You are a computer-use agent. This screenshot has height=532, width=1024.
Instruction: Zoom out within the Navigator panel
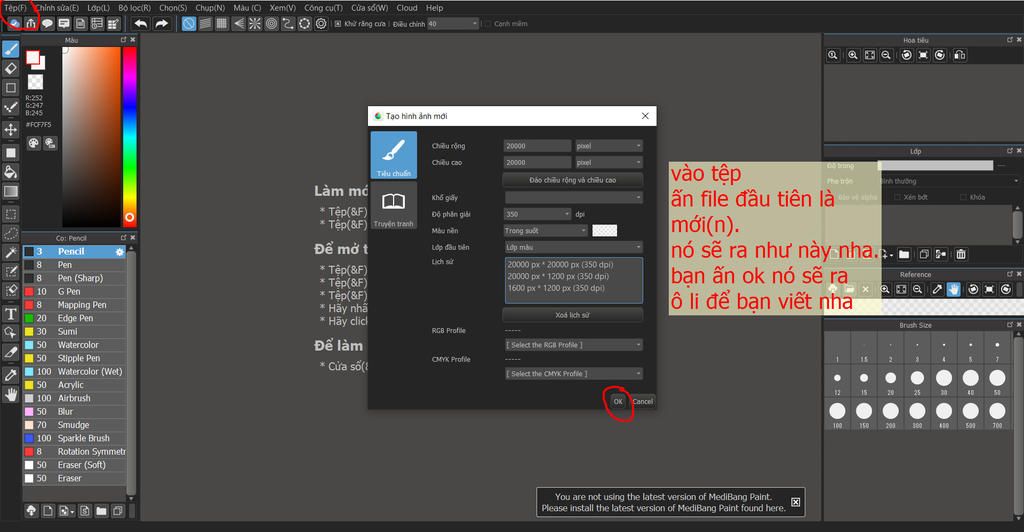click(886, 55)
